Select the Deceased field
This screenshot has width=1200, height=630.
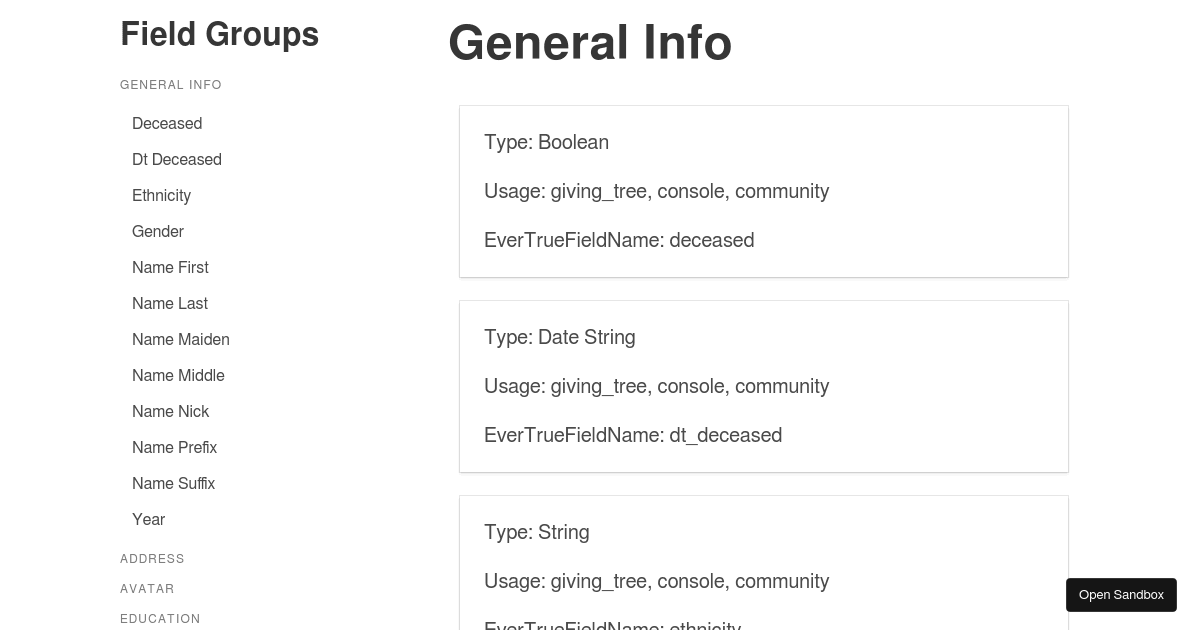pyautogui.click(x=167, y=124)
